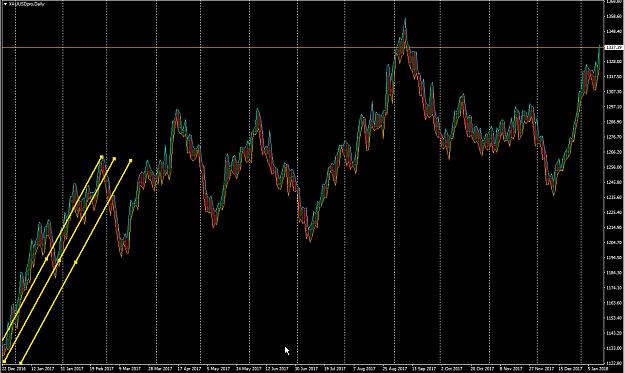Click the 8 Nov 2017 date label
This screenshot has width=625, height=373.
[x=511, y=369]
